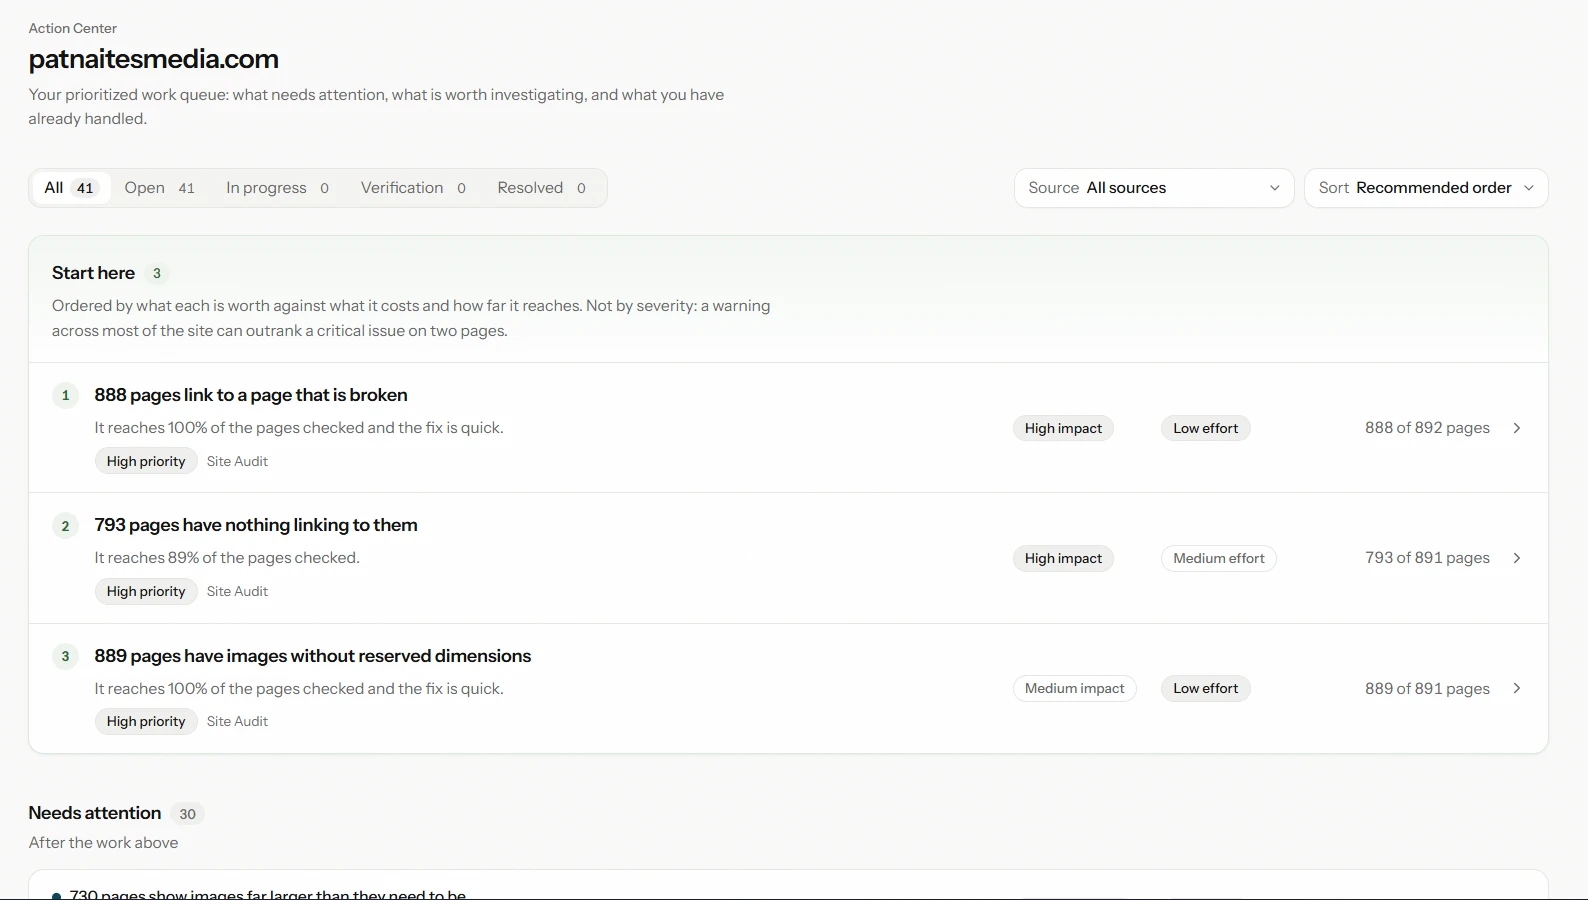
Task: Open the broken link issue chevron arrow
Action: (x=1517, y=428)
